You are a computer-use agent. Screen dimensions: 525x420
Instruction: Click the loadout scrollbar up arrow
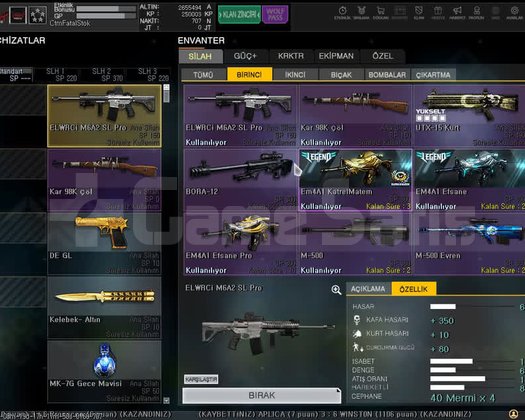[x=166, y=87]
